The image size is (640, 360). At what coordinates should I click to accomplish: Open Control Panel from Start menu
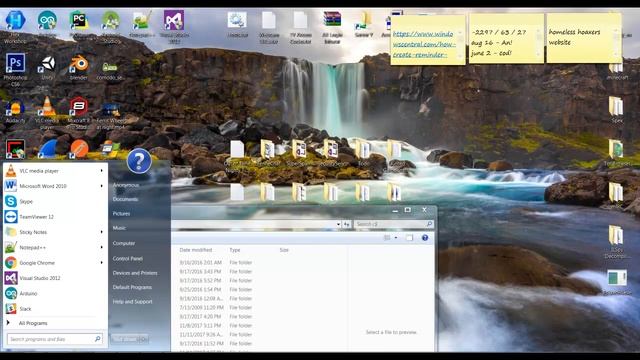coord(128,259)
